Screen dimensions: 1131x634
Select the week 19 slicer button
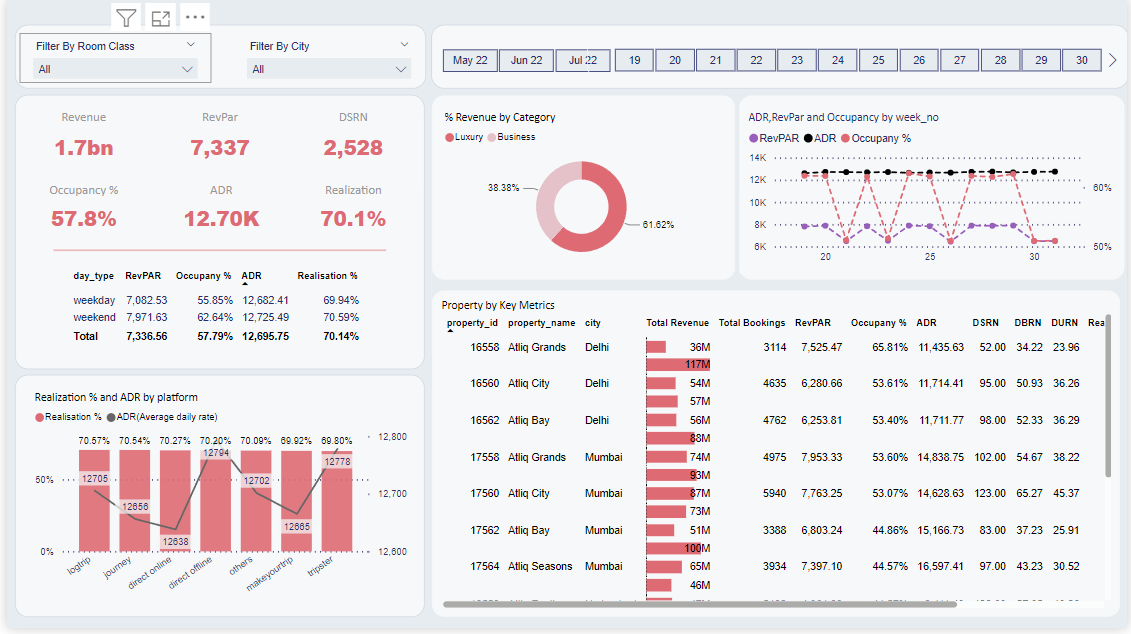coord(634,60)
